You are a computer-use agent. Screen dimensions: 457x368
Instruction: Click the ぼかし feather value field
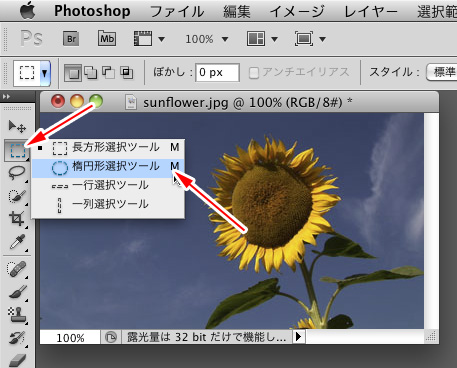pos(217,72)
